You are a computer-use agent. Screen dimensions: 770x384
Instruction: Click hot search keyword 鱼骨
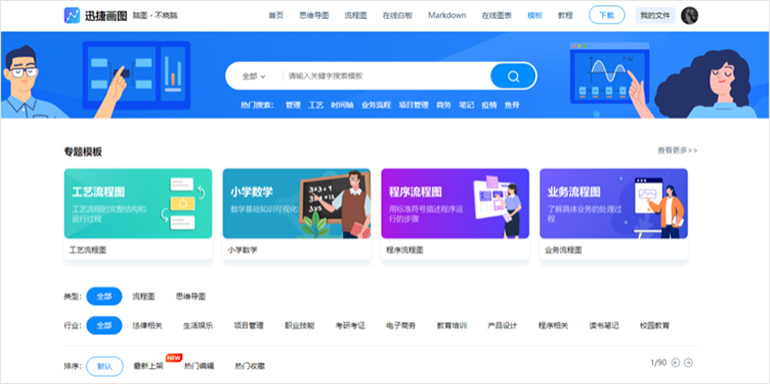(512, 105)
